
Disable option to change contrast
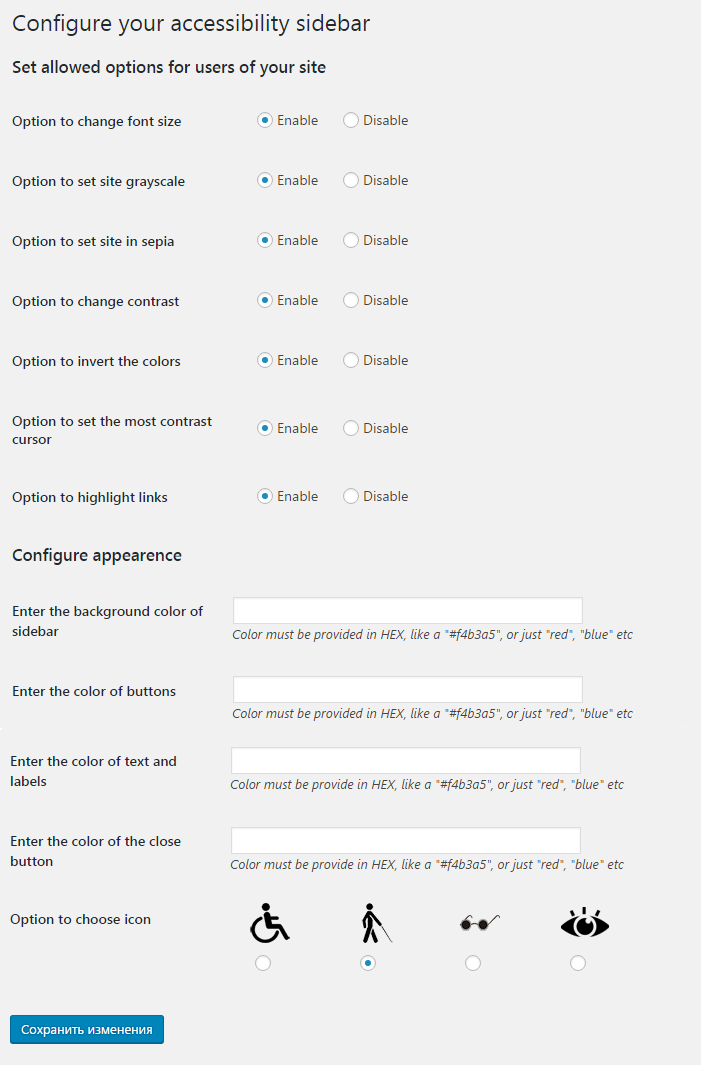click(x=350, y=300)
